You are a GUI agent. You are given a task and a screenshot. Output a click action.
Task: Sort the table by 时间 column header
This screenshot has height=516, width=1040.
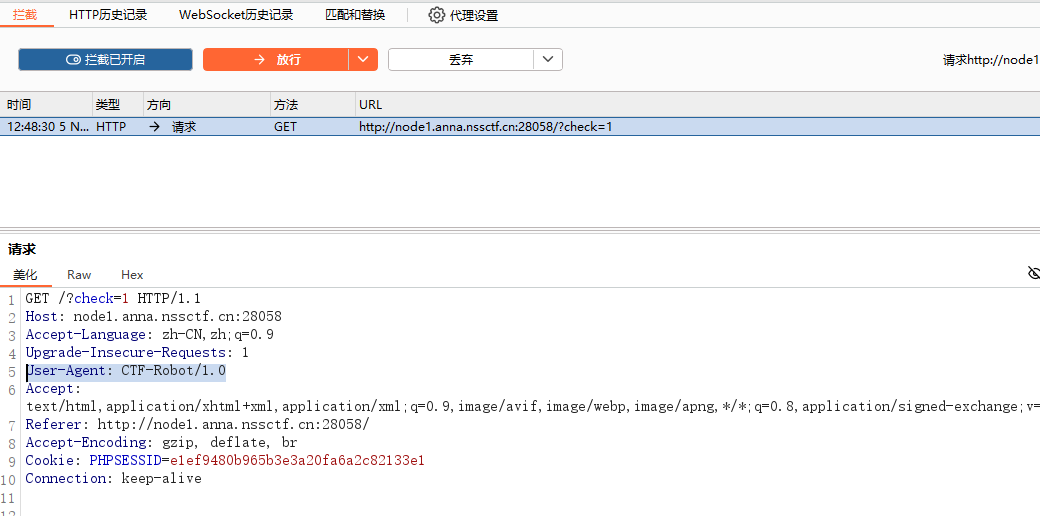point(19,105)
